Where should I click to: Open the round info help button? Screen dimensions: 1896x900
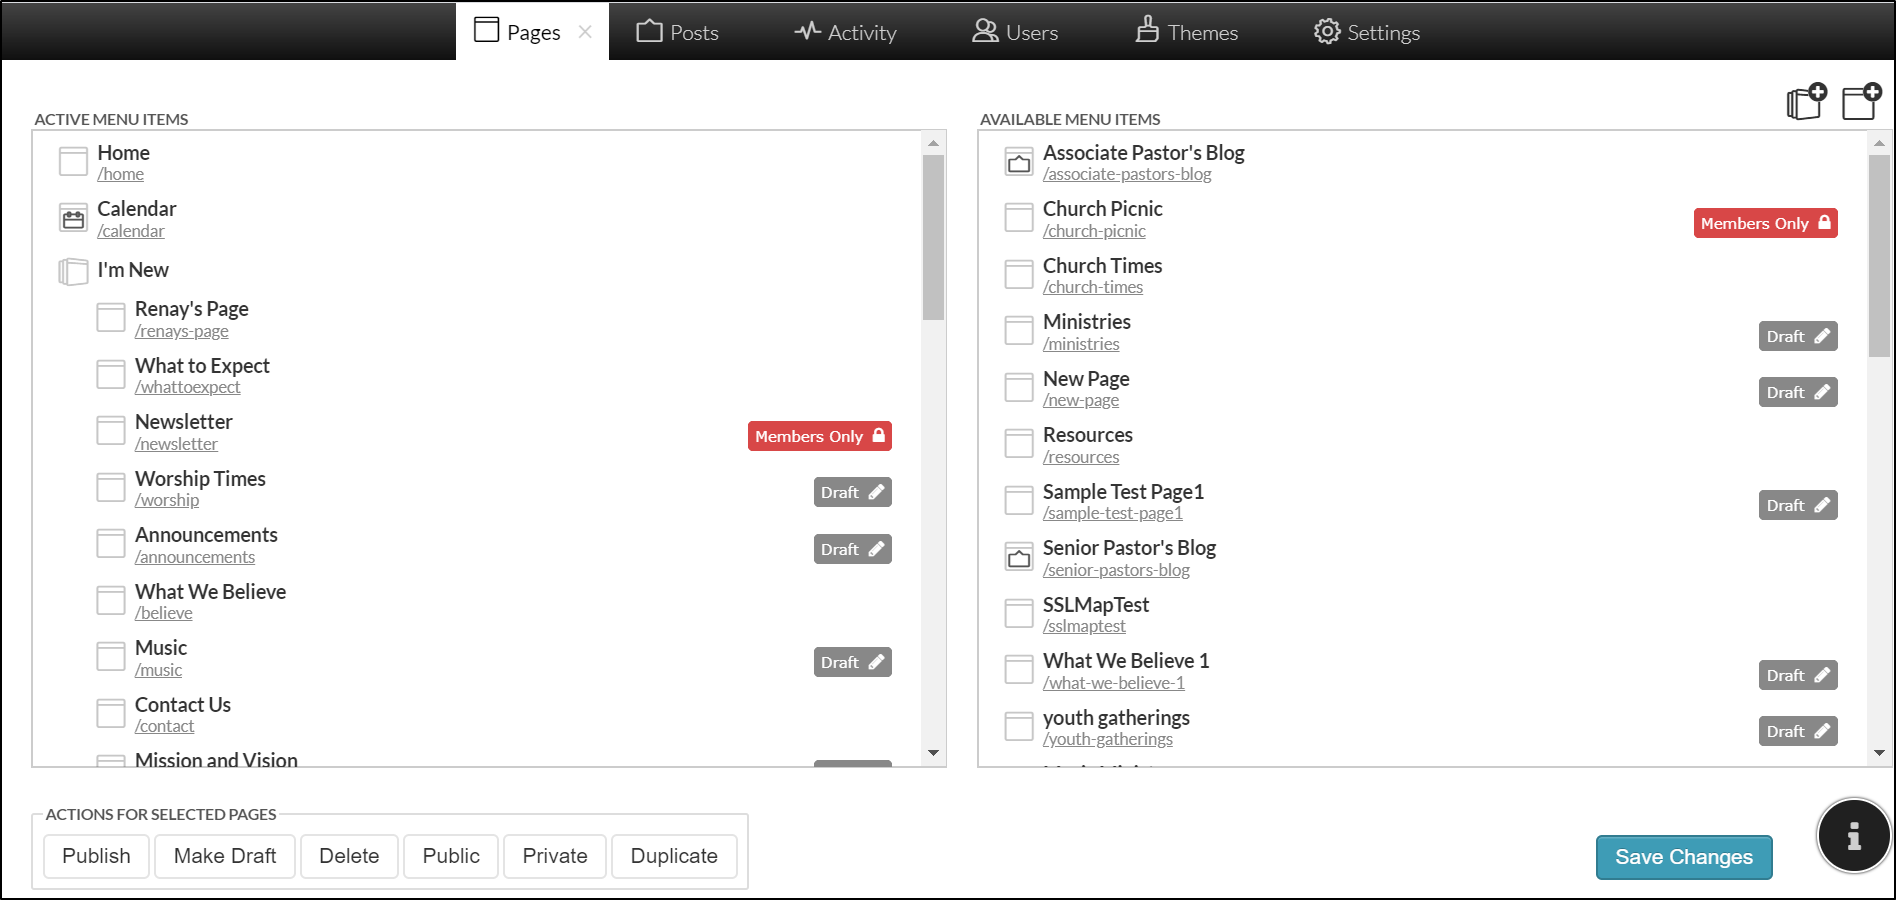click(1853, 836)
